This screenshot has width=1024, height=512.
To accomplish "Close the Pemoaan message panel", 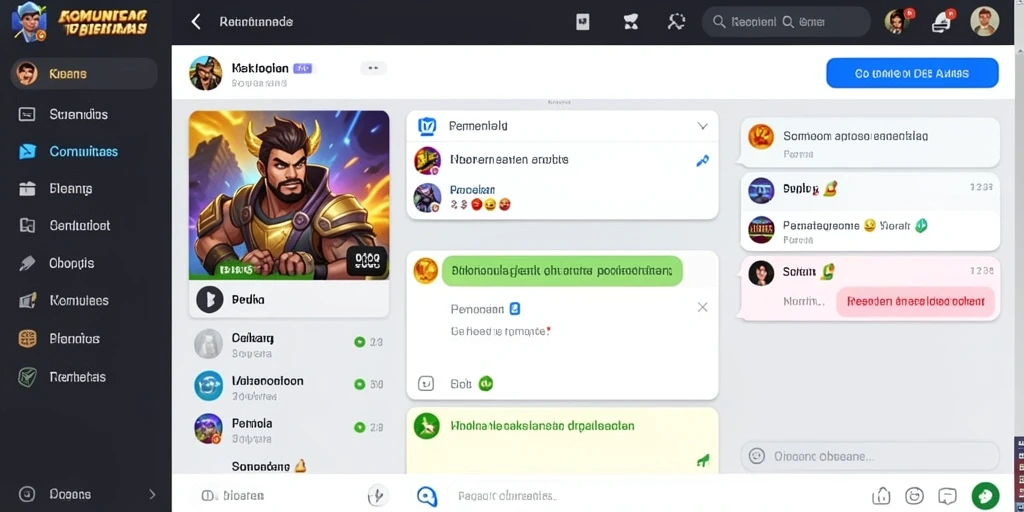I will pyautogui.click(x=702, y=307).
